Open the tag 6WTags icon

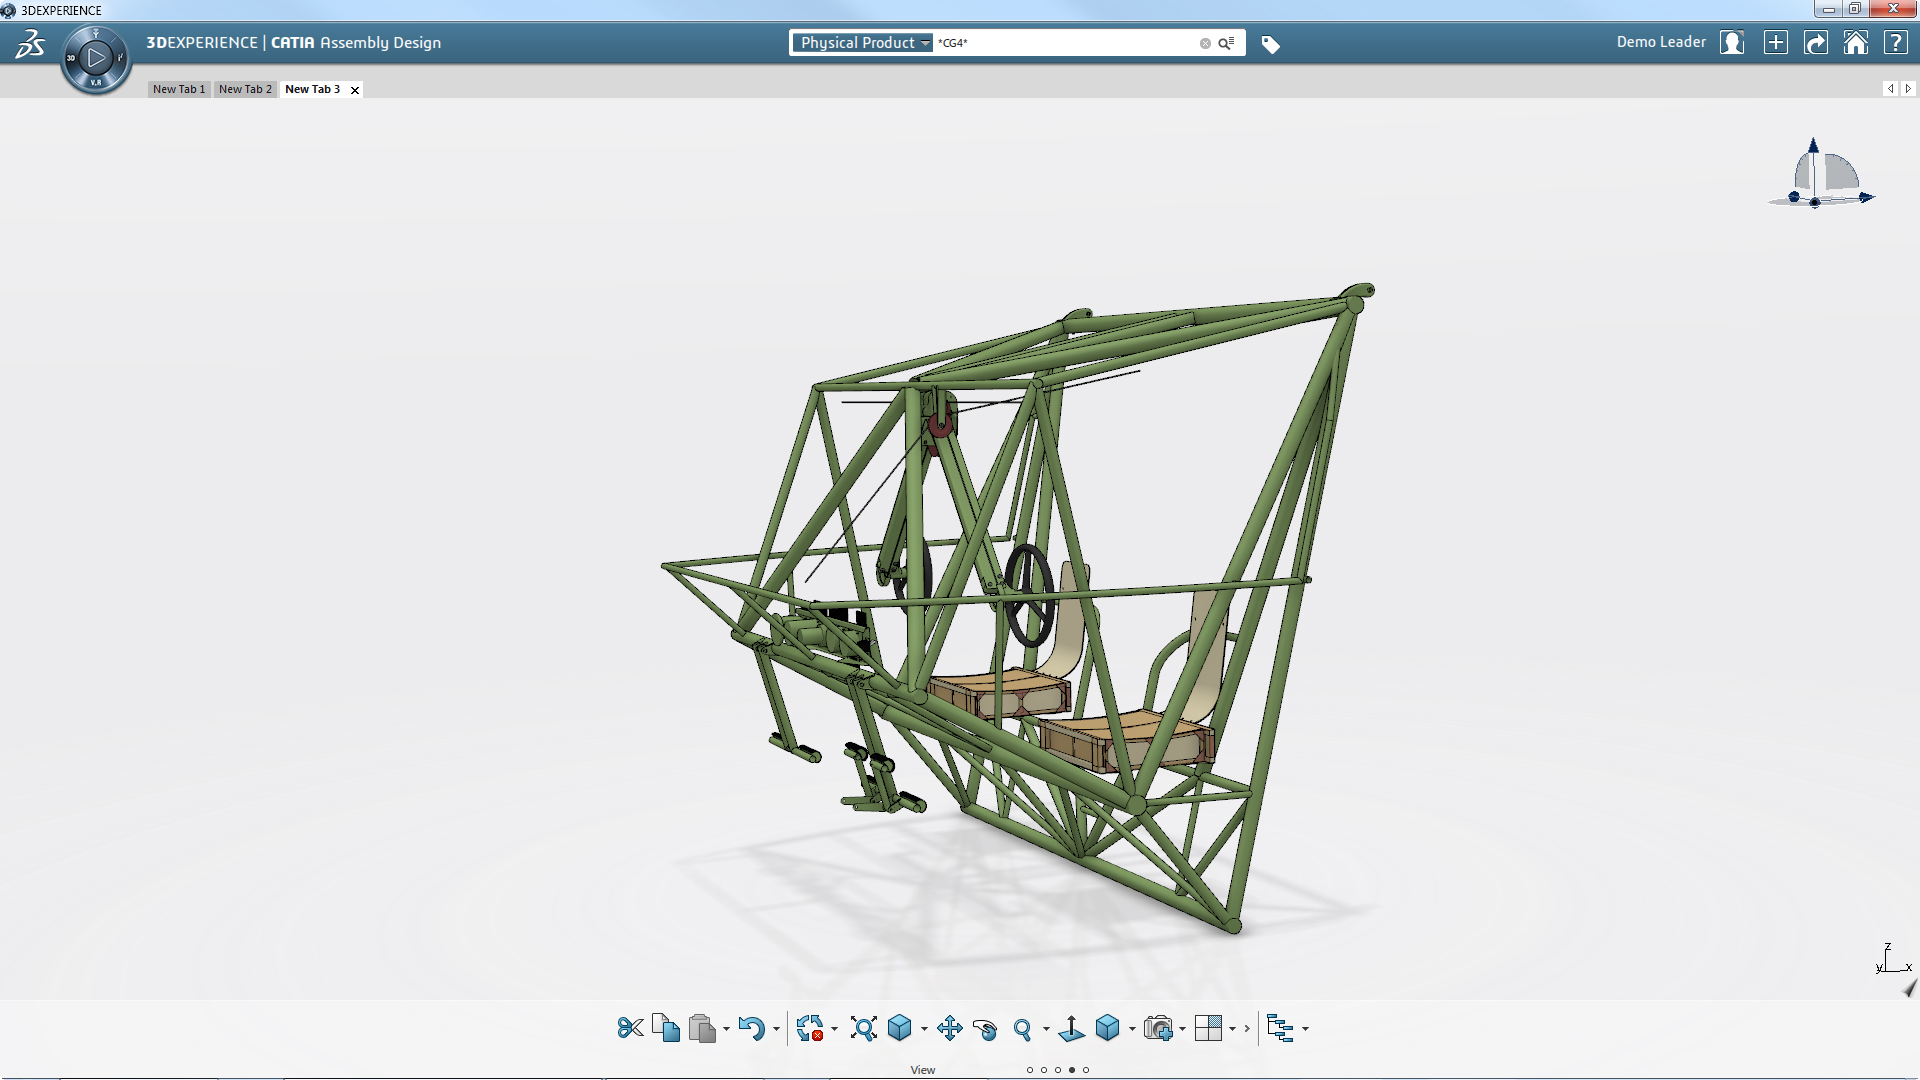point(1270,44)
